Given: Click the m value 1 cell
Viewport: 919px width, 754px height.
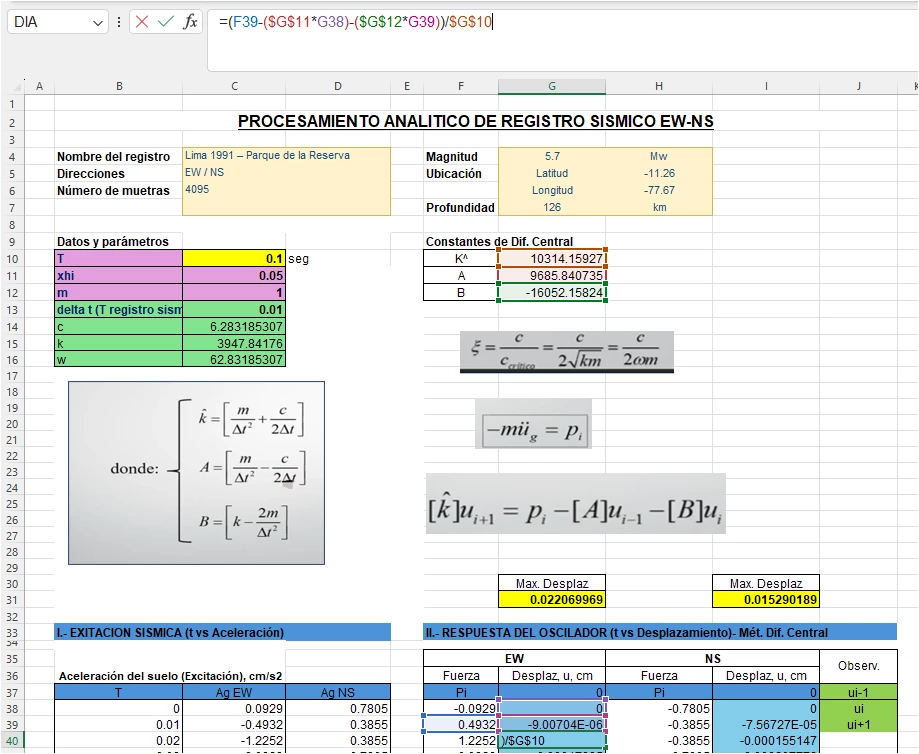Looking at the screenshot, I should coord(234,293).
